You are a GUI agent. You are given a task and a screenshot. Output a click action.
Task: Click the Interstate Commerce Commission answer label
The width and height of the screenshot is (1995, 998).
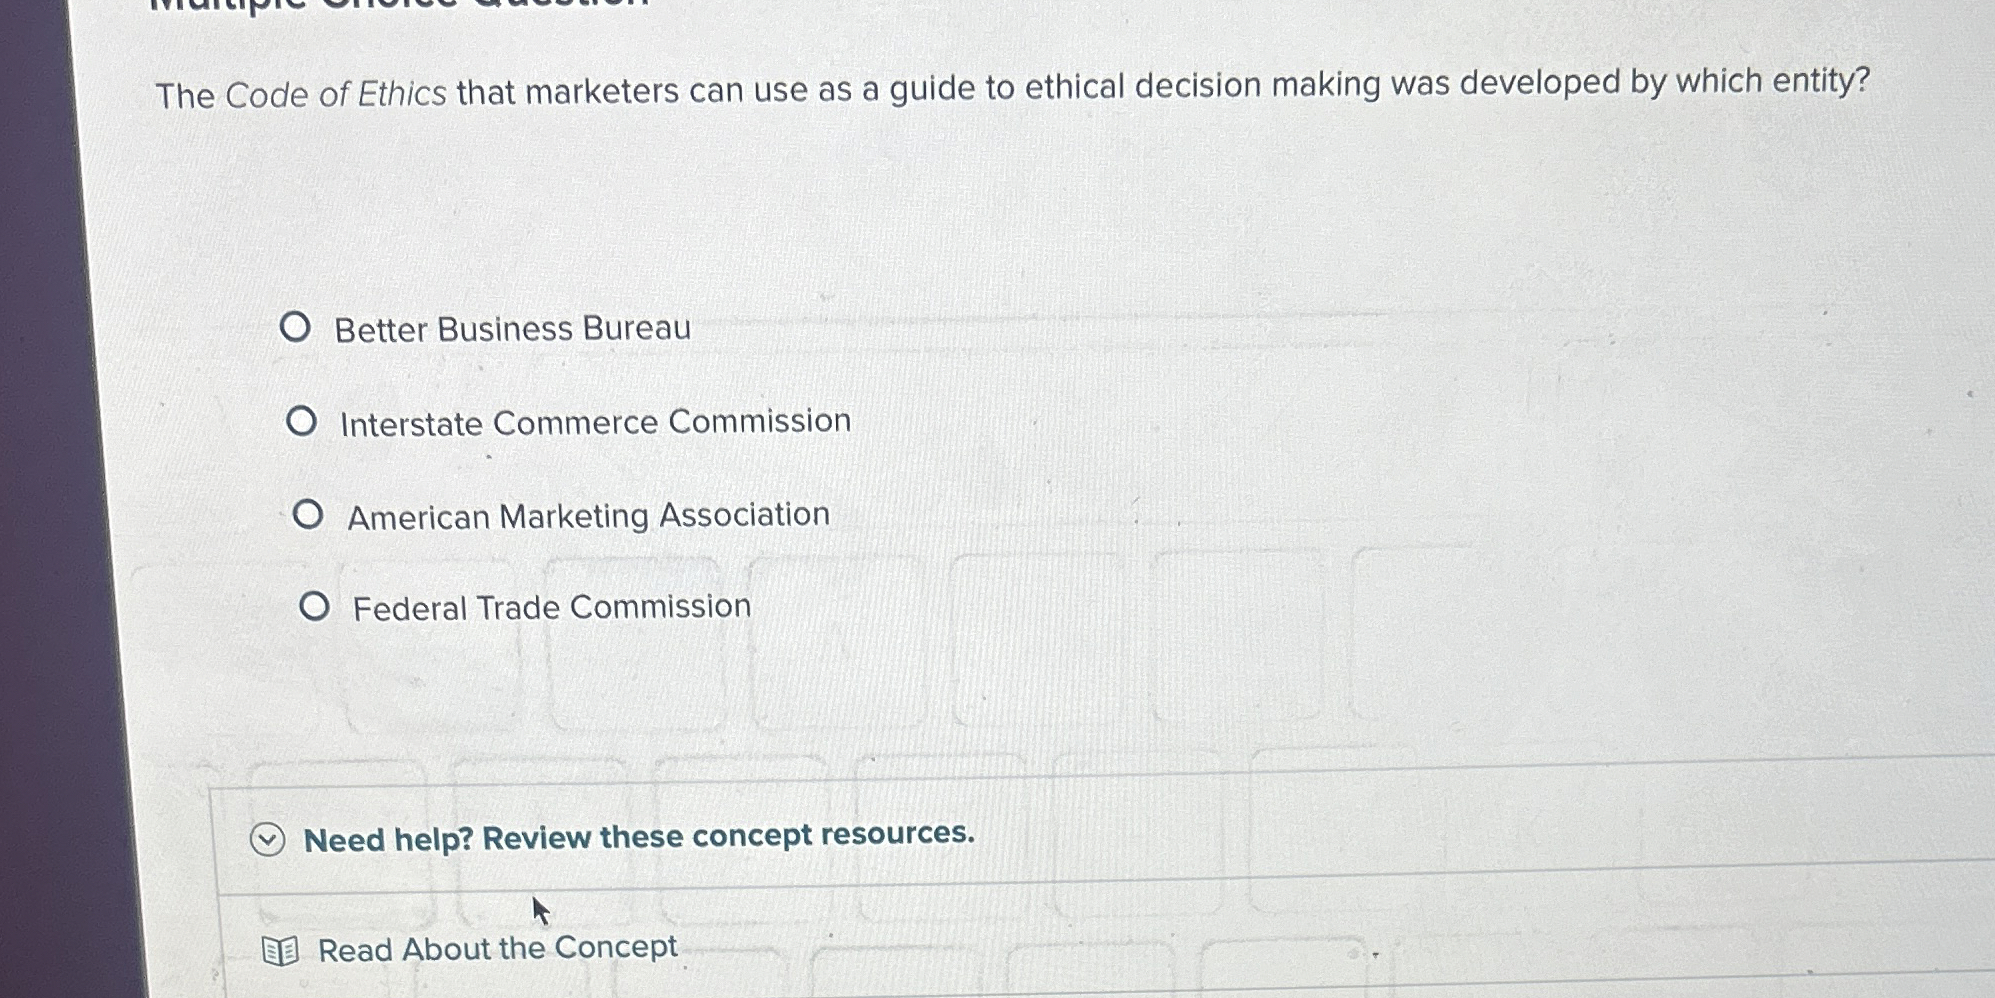coord(595,420)
